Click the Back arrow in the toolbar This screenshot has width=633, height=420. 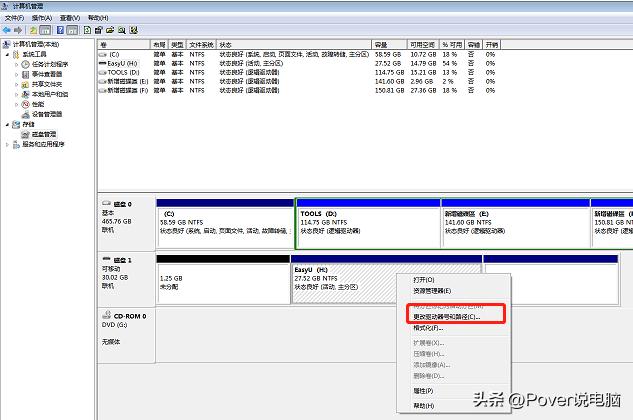click(x=8, y=31)
